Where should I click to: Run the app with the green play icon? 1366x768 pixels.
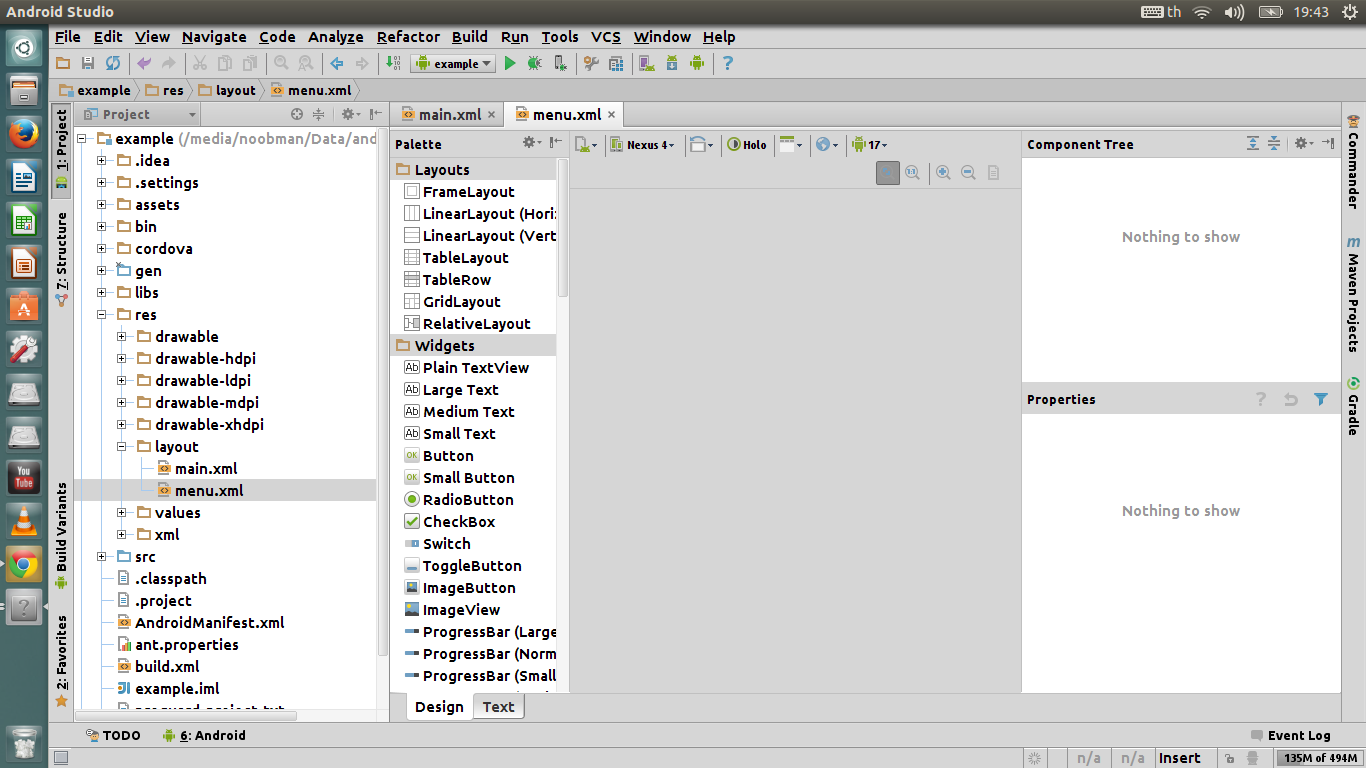510,63
